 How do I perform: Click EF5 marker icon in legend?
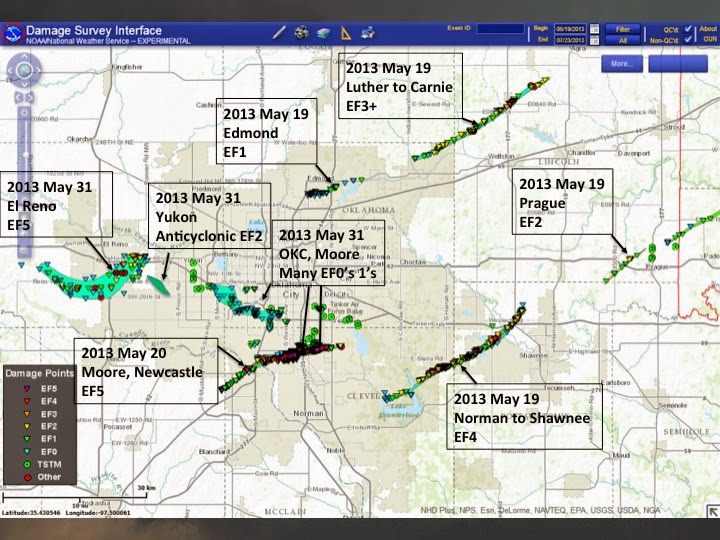27,389
